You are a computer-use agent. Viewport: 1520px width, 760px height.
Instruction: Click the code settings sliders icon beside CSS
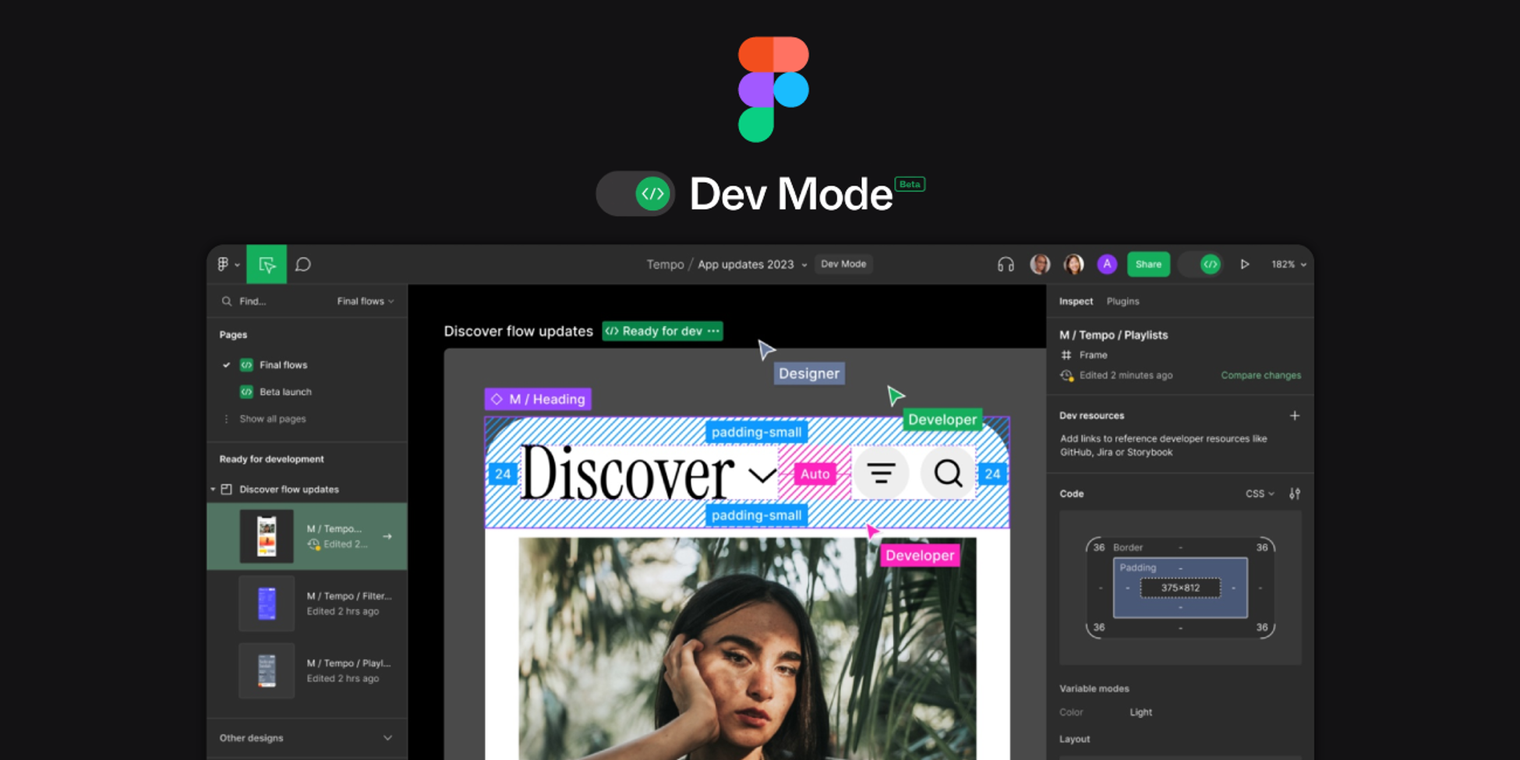[x=1295, y=493]
